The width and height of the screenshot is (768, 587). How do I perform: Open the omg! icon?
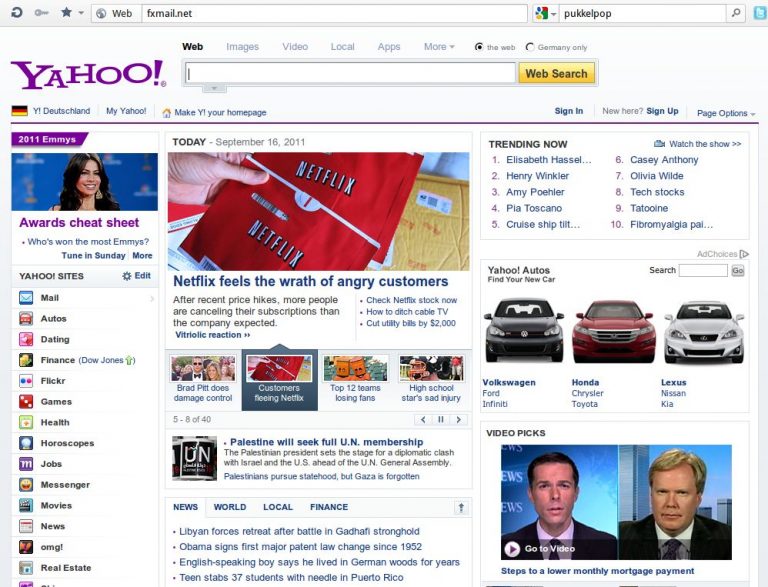[26, 547]
